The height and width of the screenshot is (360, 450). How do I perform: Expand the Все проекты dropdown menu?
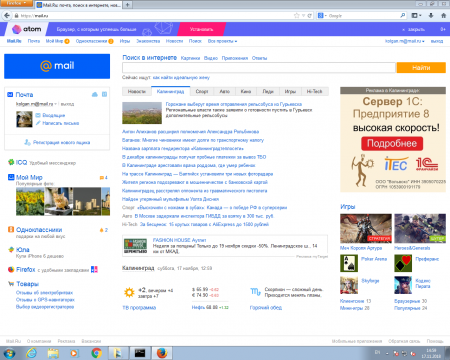click(222, 41)
